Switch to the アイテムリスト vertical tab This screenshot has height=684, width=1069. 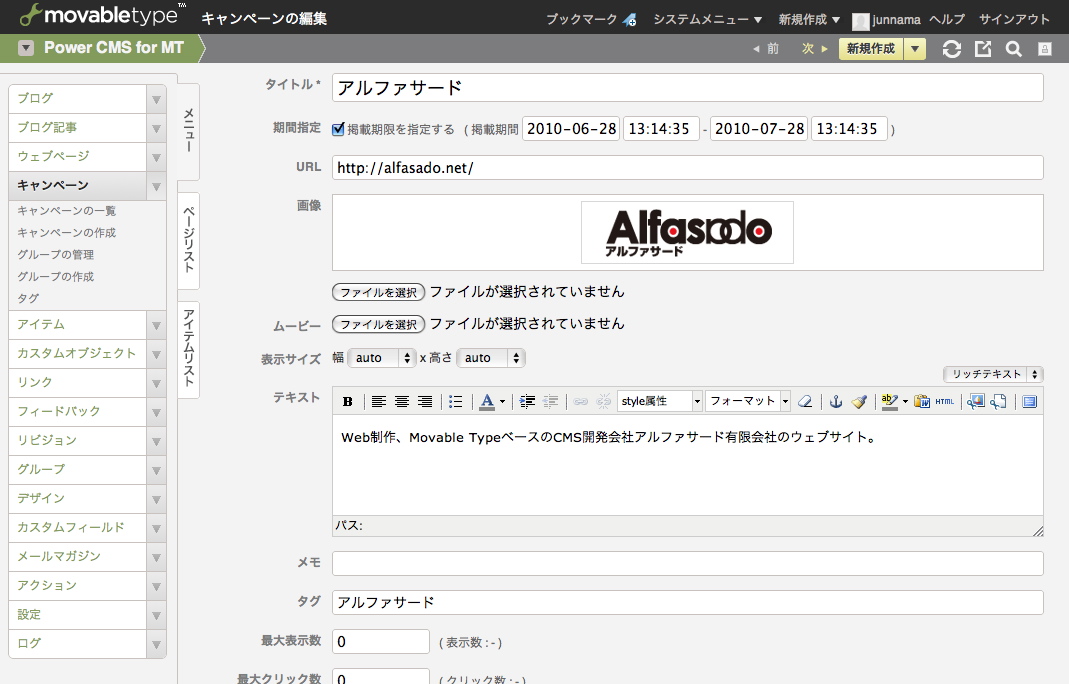(x=189, y=348)
